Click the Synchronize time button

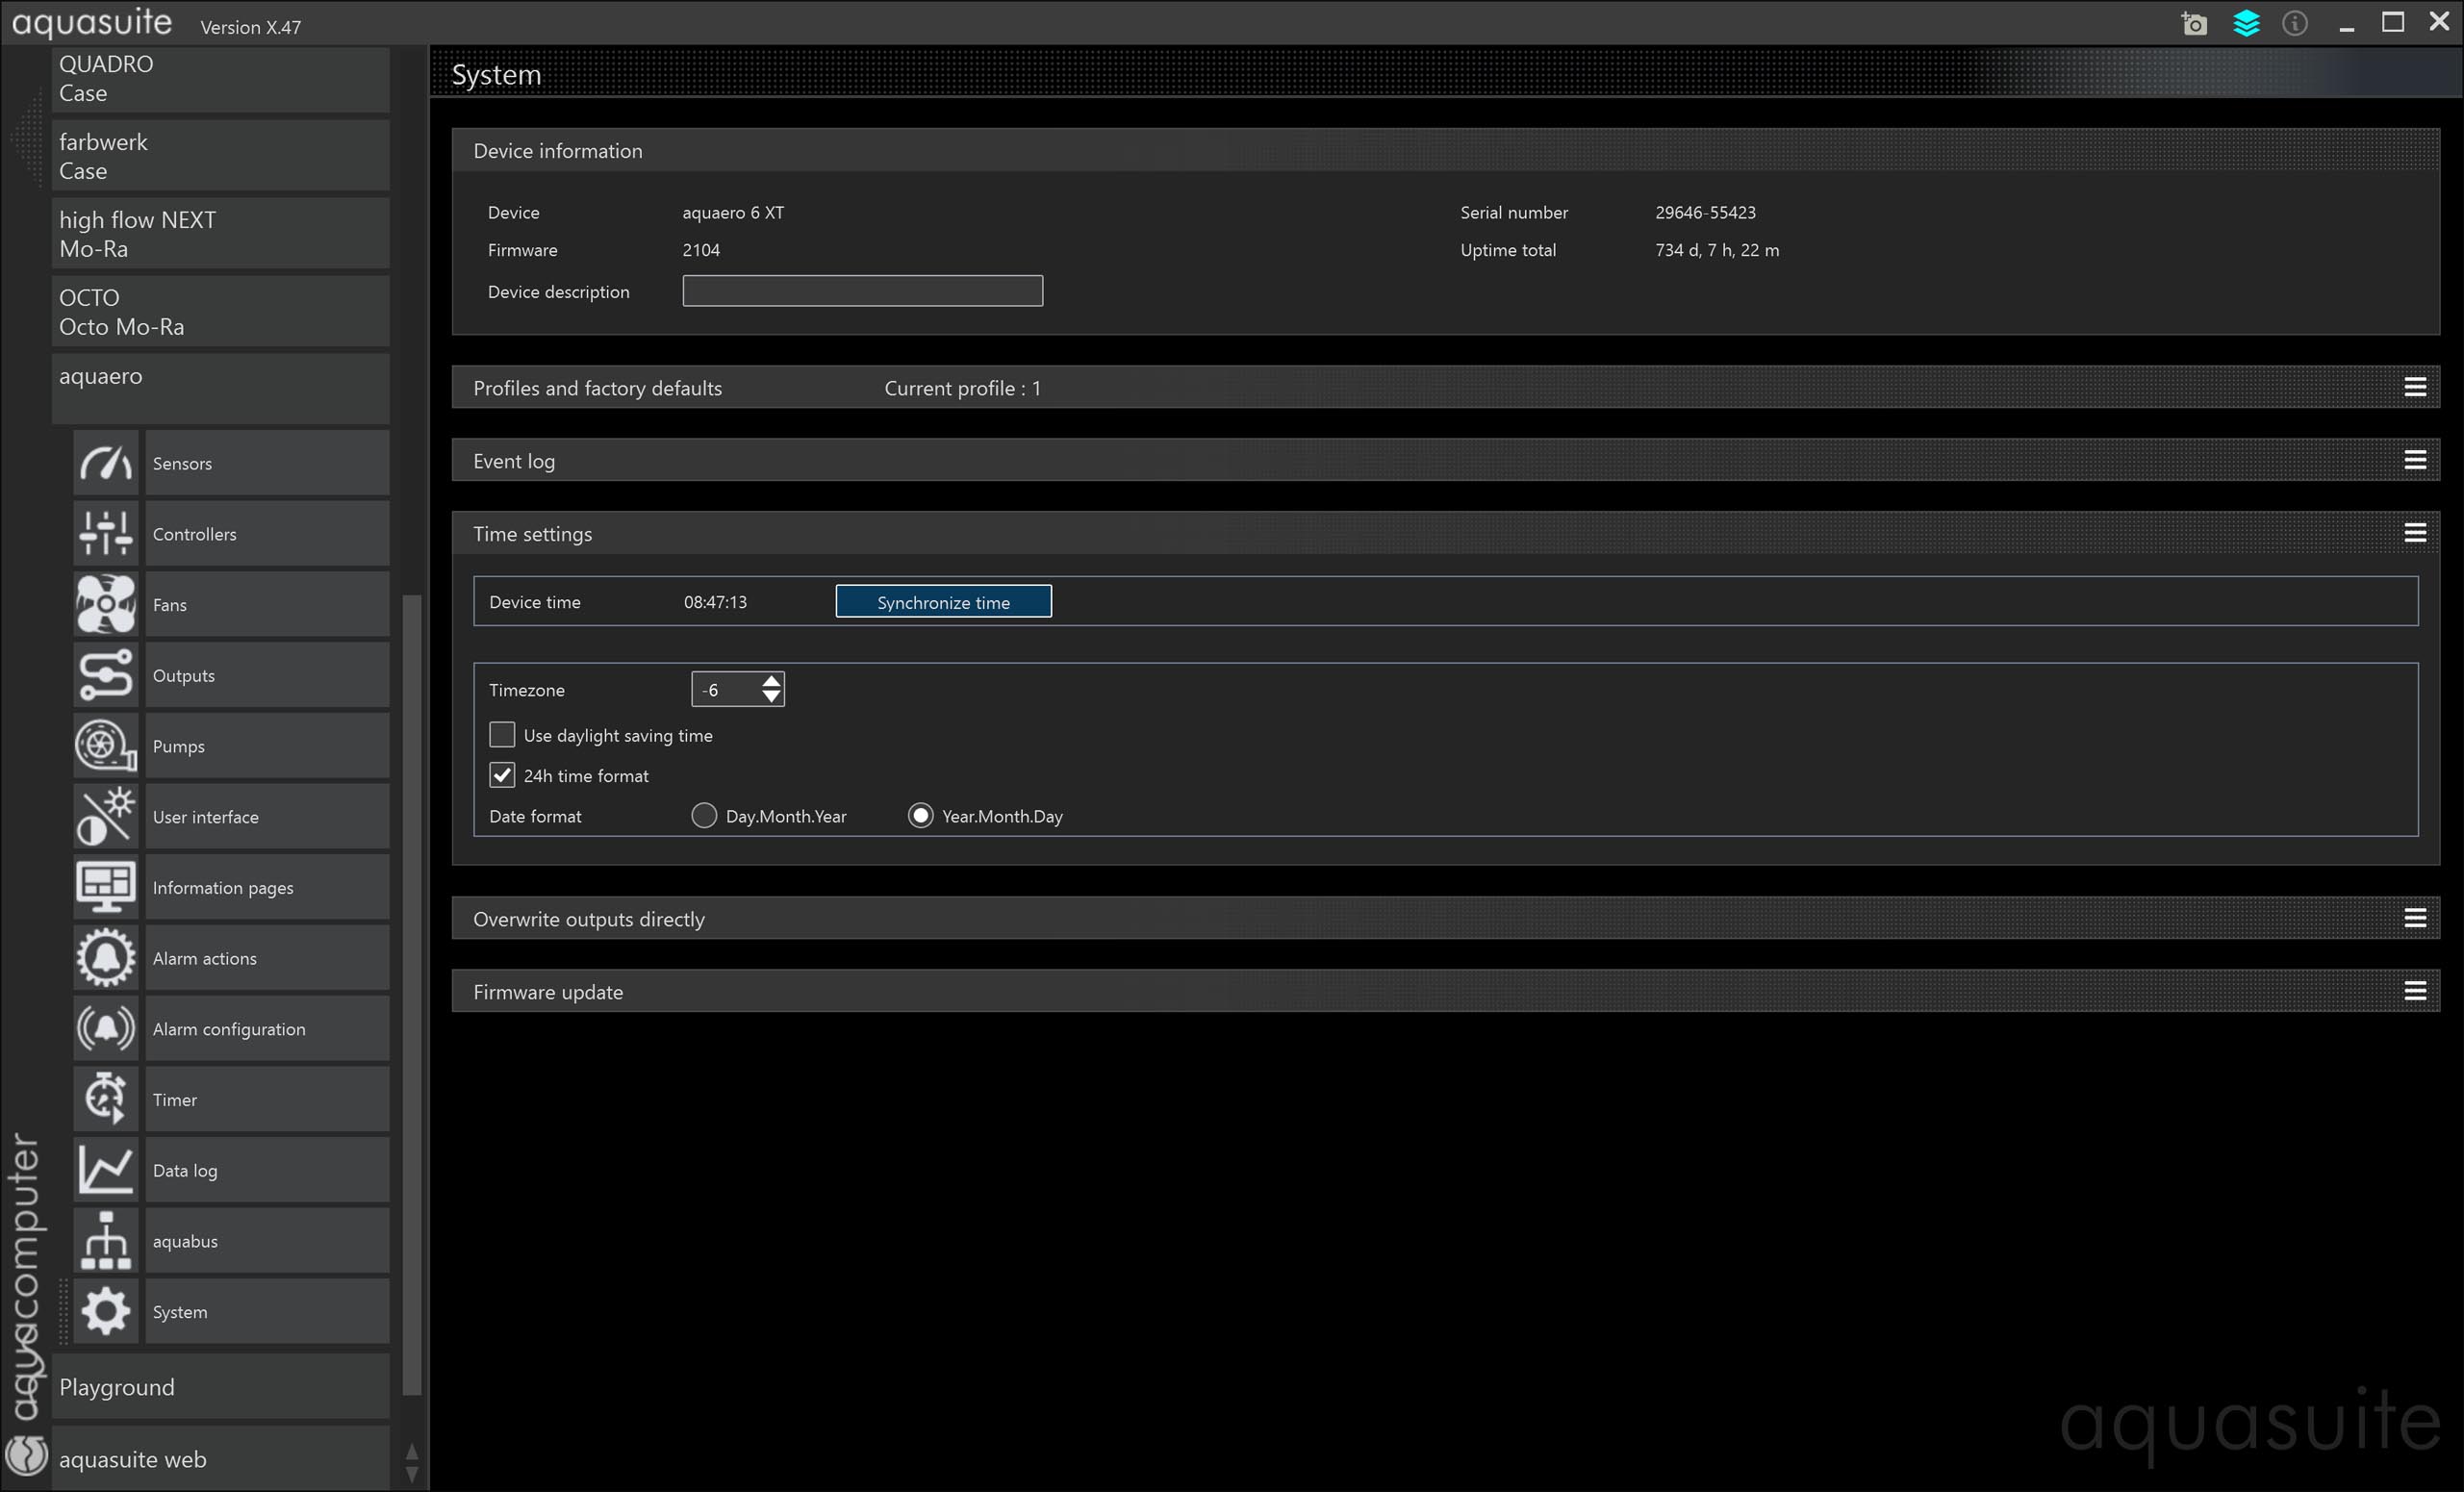[x=943, y=602]
